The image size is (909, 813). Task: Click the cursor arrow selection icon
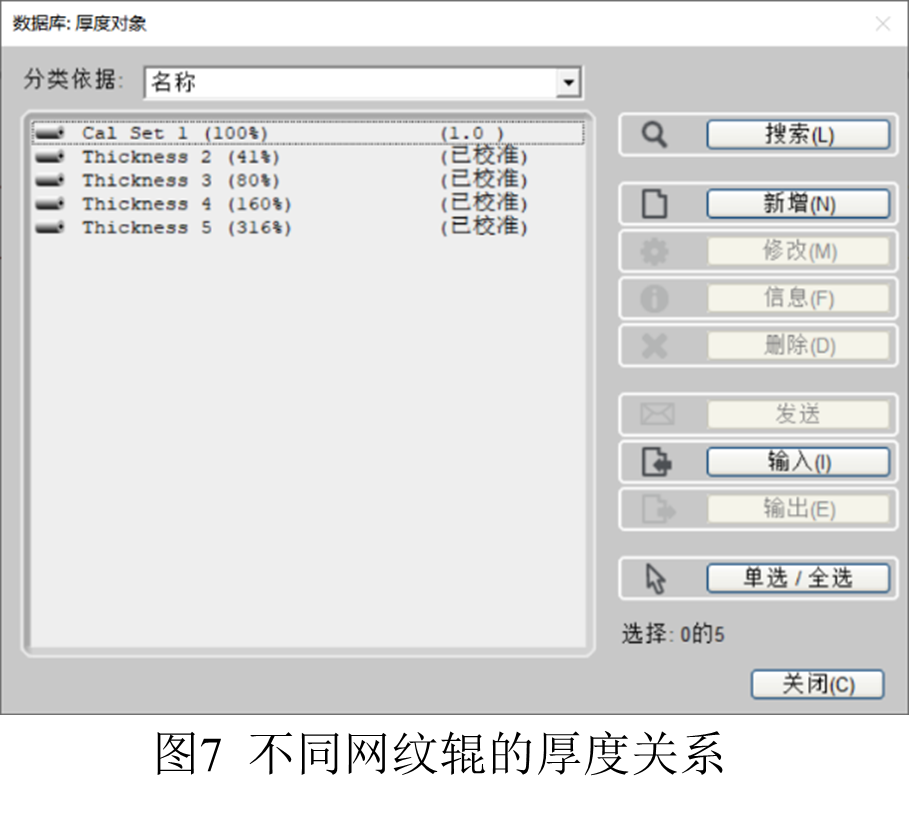(656, 578)
